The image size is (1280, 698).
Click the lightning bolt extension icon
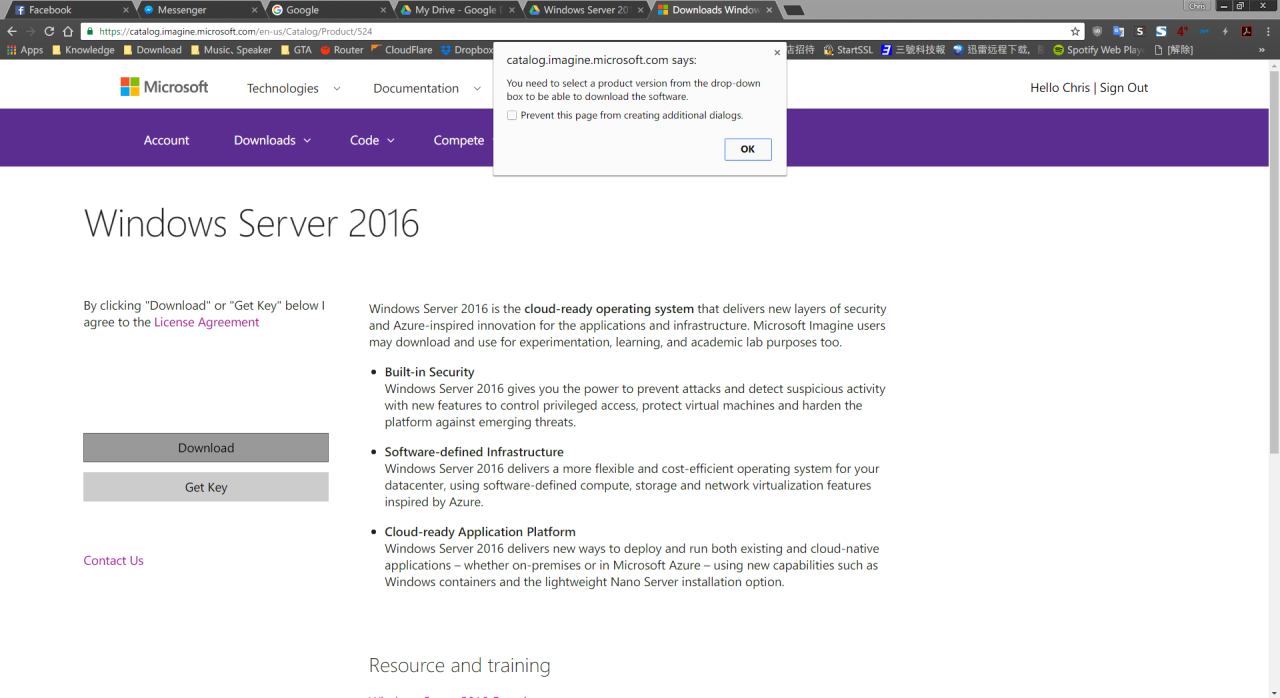(1225, 31)
